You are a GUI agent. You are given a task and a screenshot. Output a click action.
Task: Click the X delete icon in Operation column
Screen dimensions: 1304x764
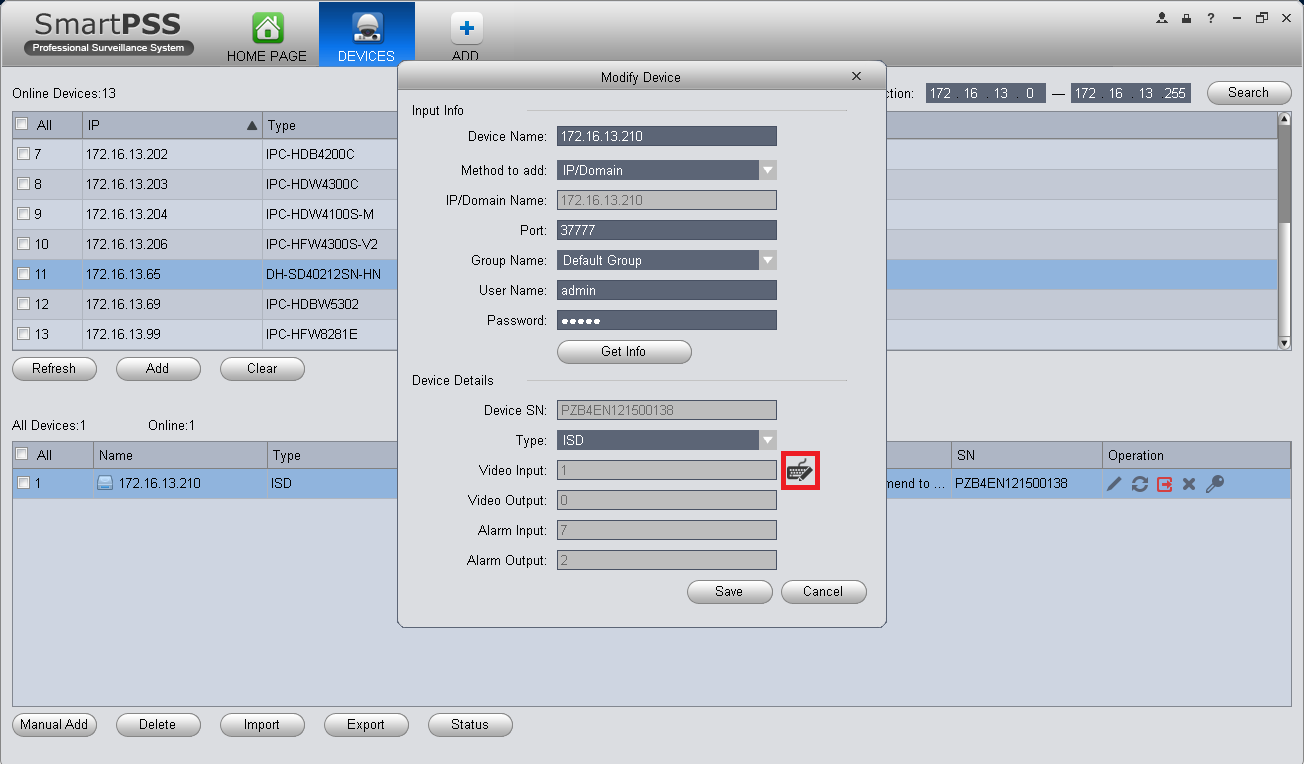click(1189, 484)
